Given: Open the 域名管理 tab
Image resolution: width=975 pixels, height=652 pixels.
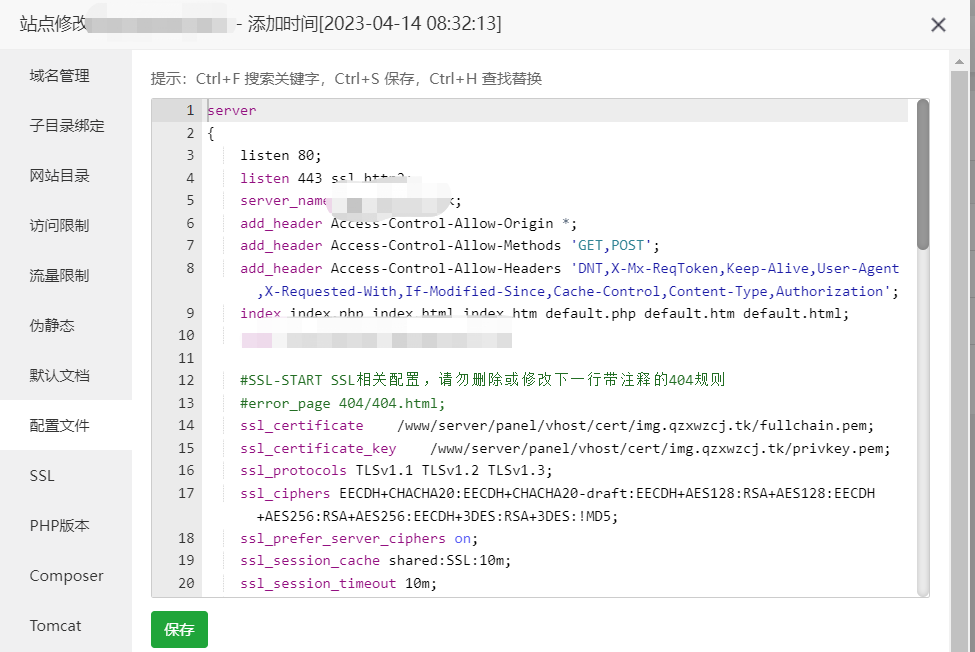Looking at the screenshot, I should 60,76.
